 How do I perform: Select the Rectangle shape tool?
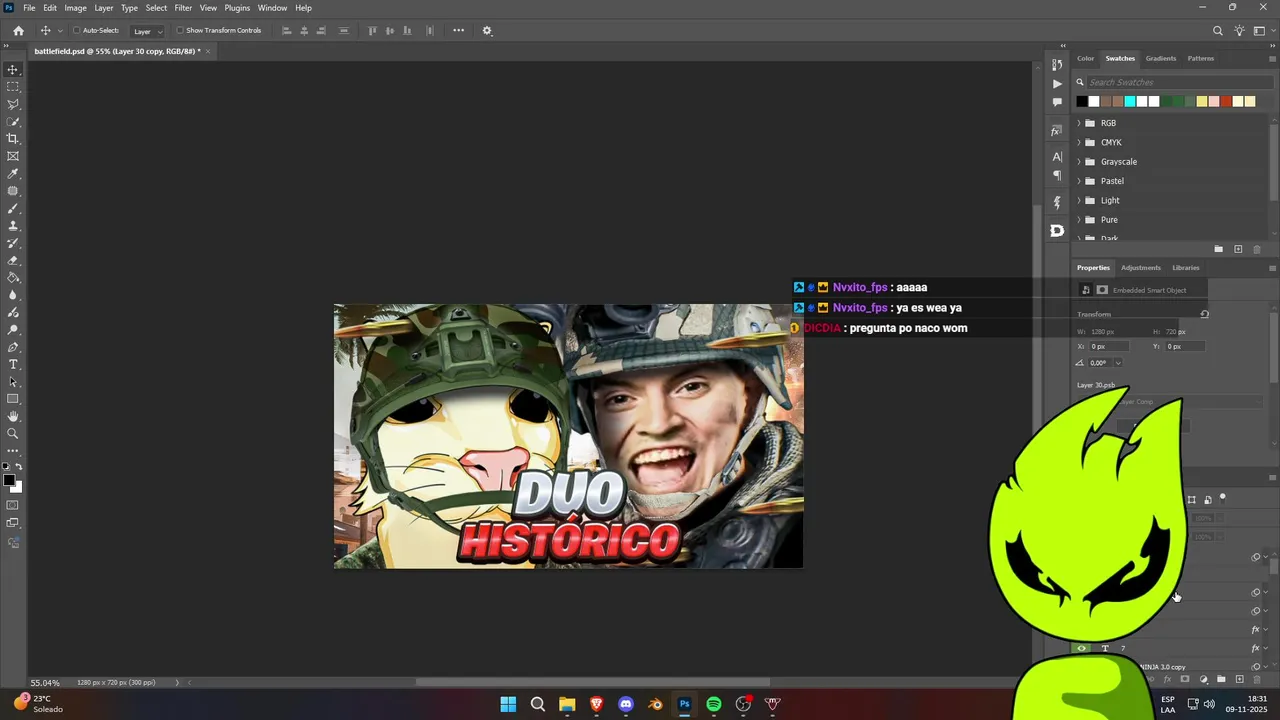coord(13,399)
